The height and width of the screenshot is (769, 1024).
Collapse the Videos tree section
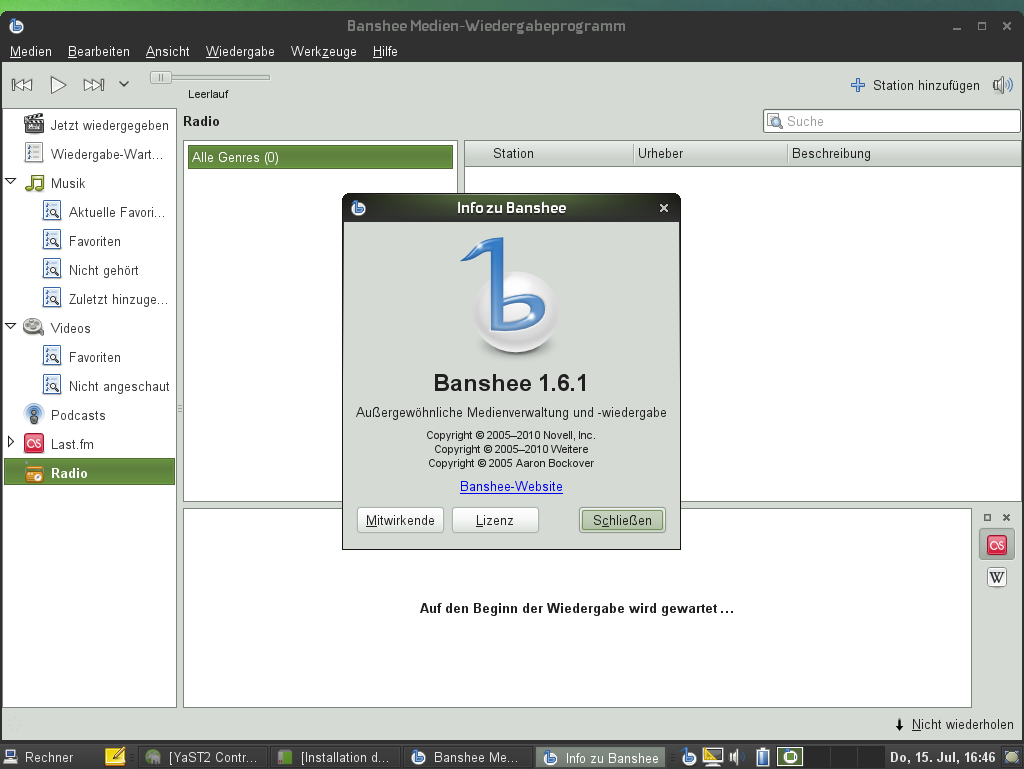[9, 327]
